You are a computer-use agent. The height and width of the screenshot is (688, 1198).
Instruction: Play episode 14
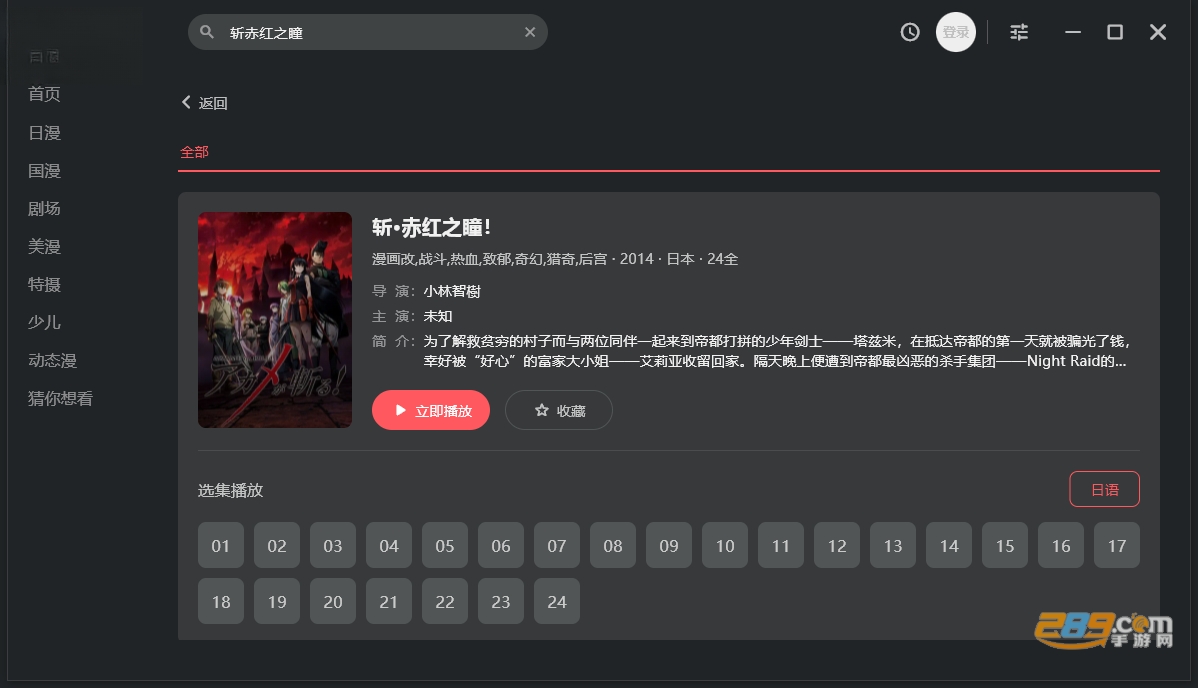(x=949, y=546)
